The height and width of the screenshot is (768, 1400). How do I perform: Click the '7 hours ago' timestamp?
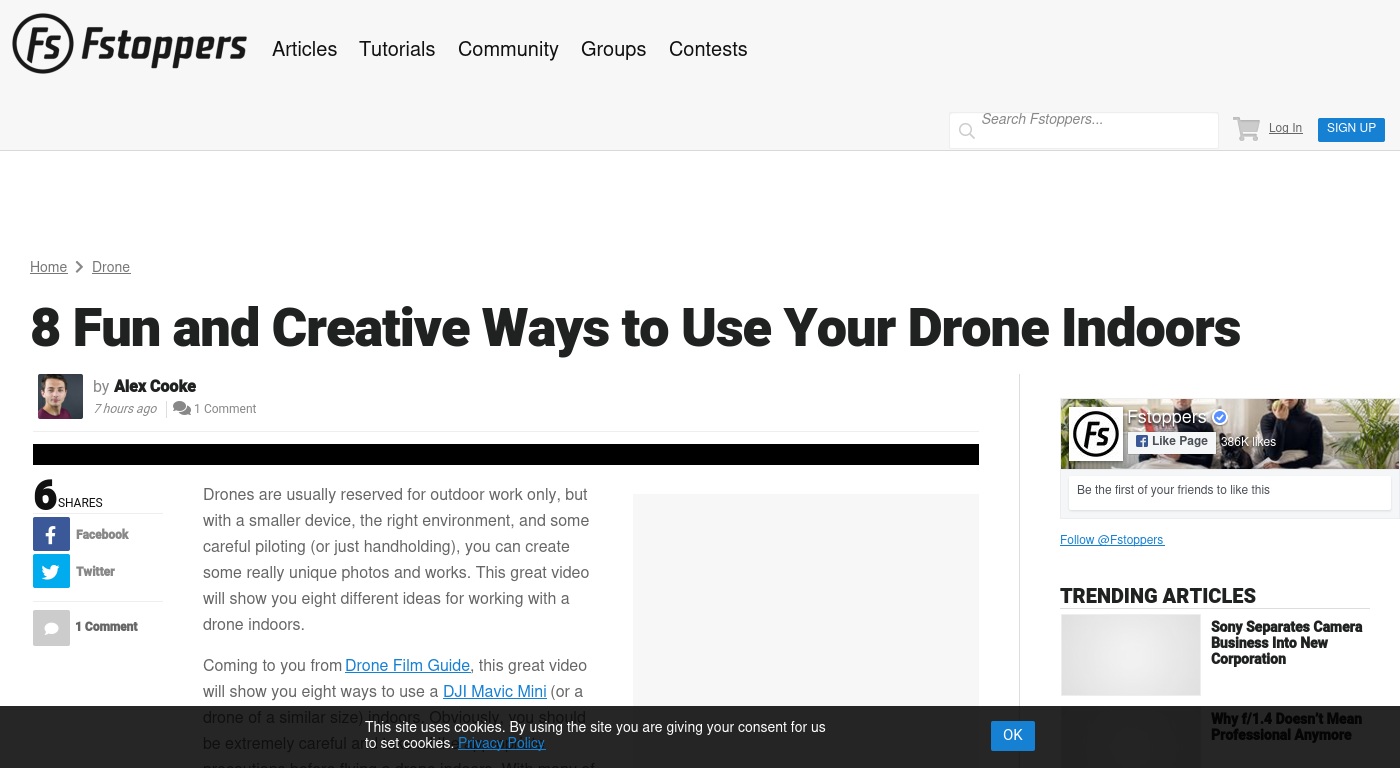pyautogui.click(x=125, y=409)
